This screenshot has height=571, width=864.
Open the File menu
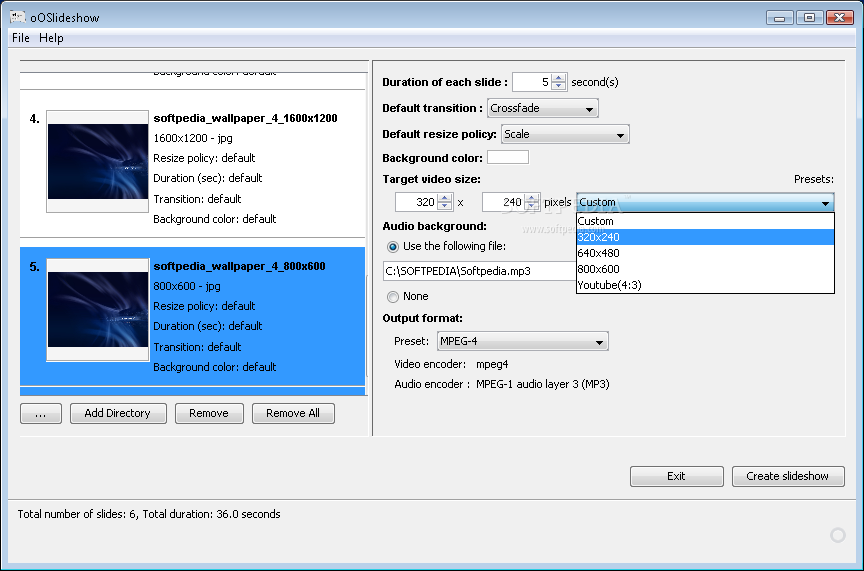[20, 38]
